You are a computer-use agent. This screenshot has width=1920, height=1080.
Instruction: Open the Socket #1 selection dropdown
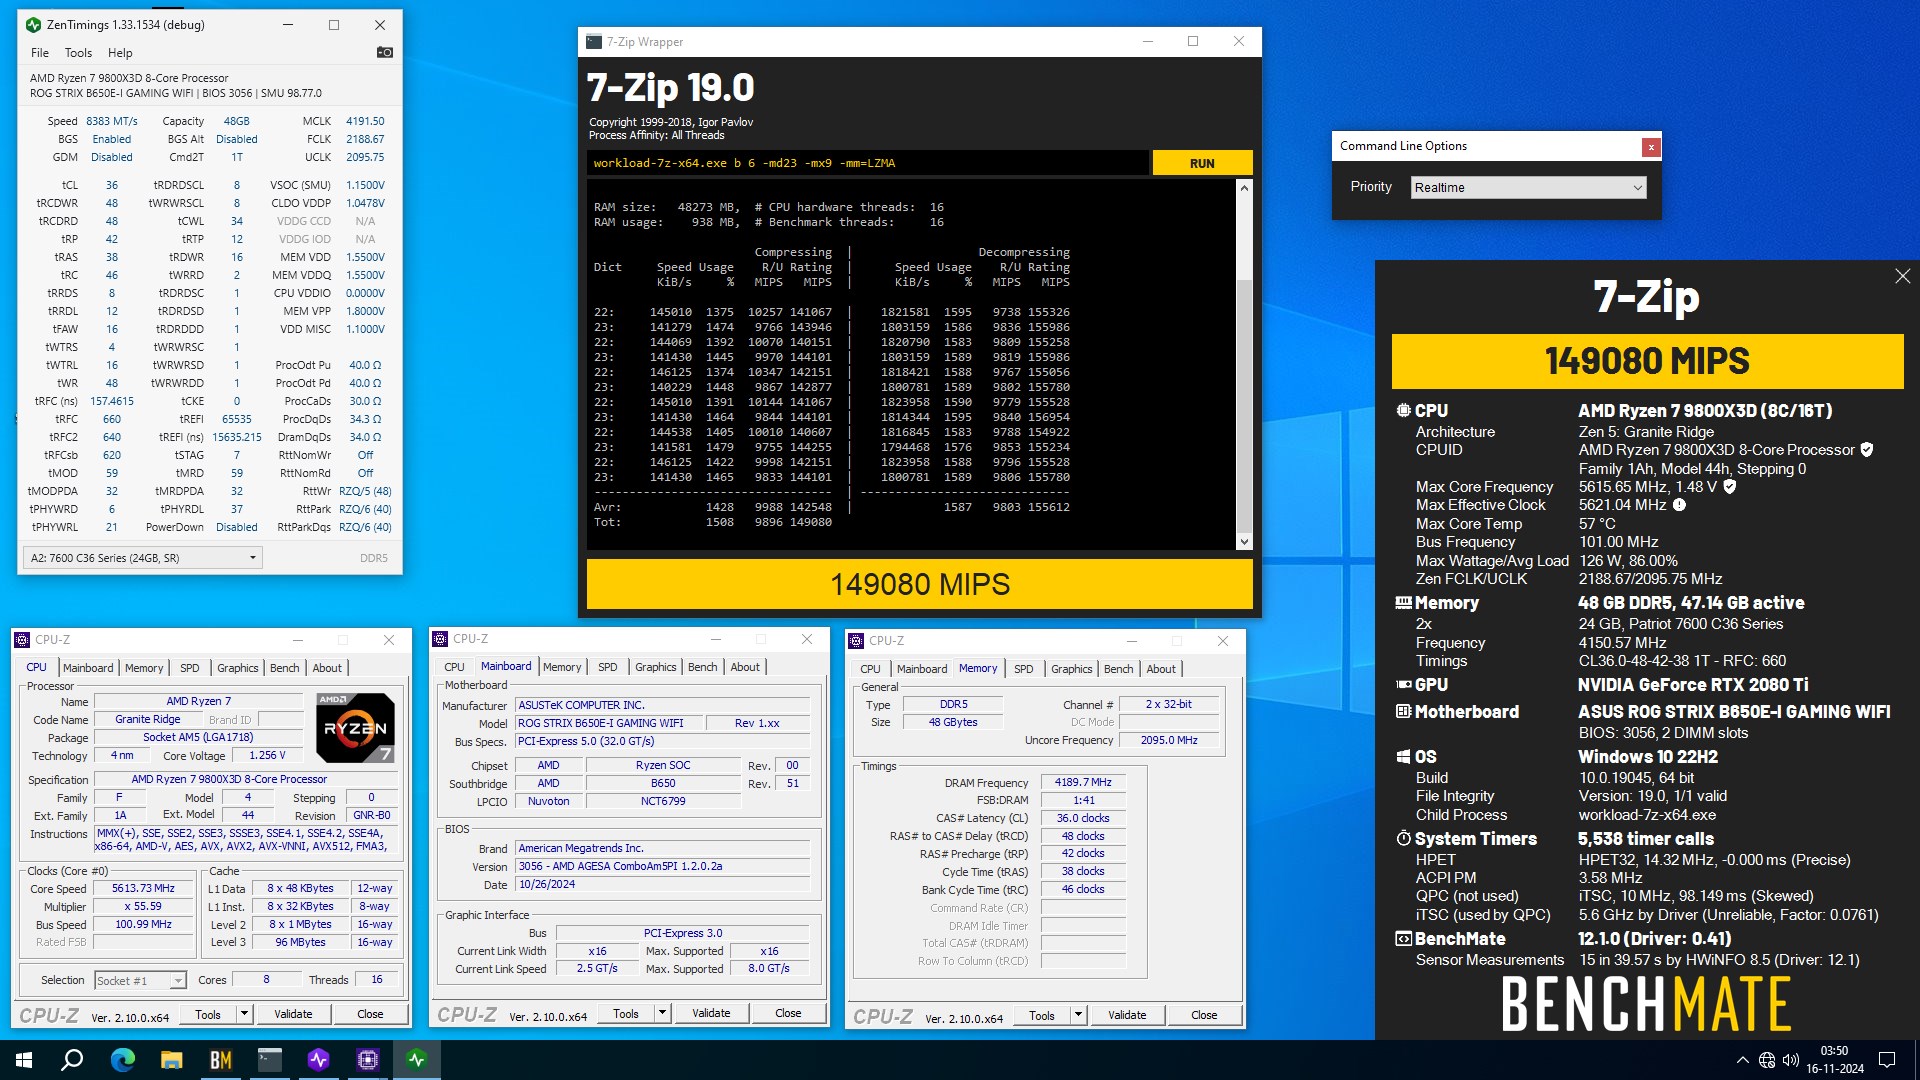click(x=140, y=981)
